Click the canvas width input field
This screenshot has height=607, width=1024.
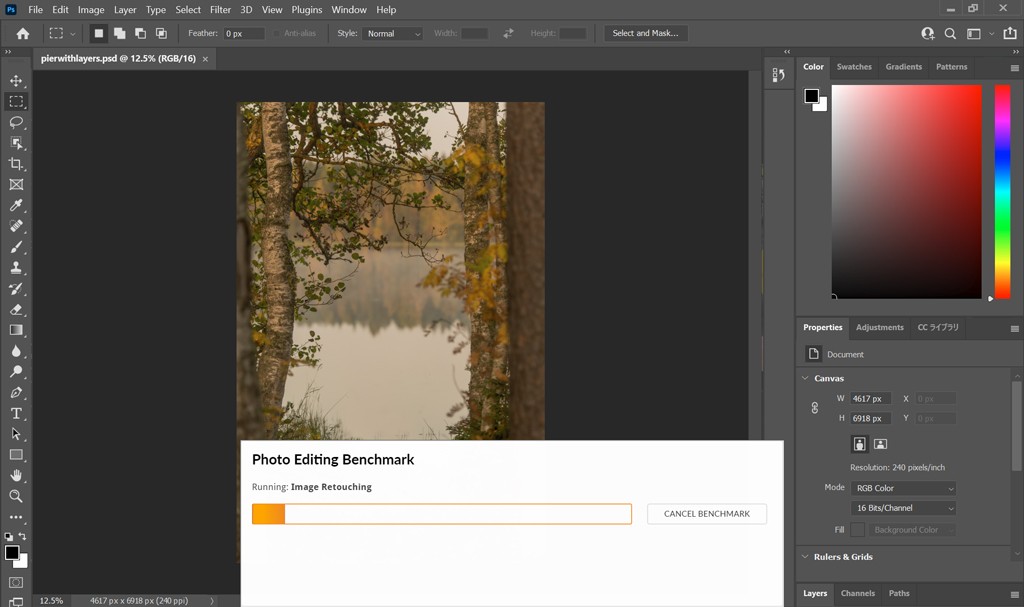pyautogui.click(x=869, y=398)
